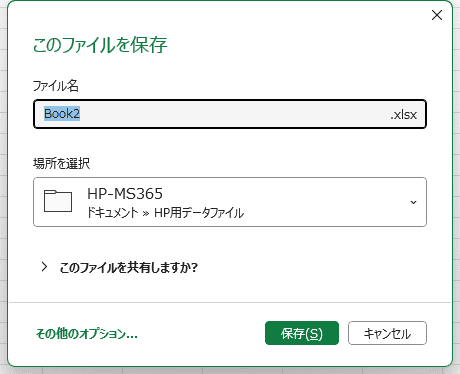Select the HP-MS365 location name

pyautogui.click(x=125, y=194)
